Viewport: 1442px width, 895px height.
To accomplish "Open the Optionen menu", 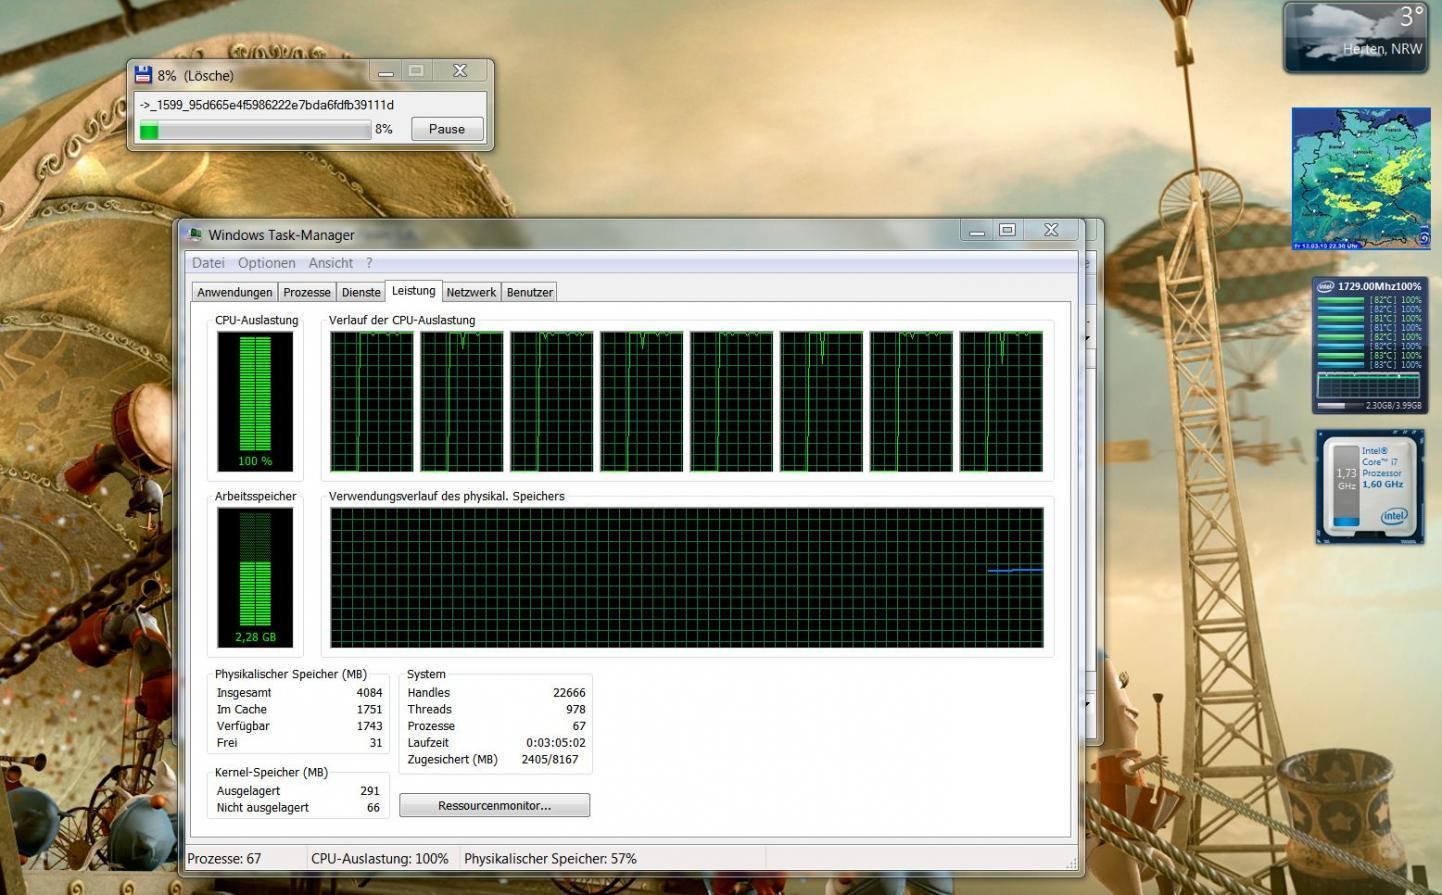I will coord(266,263).
